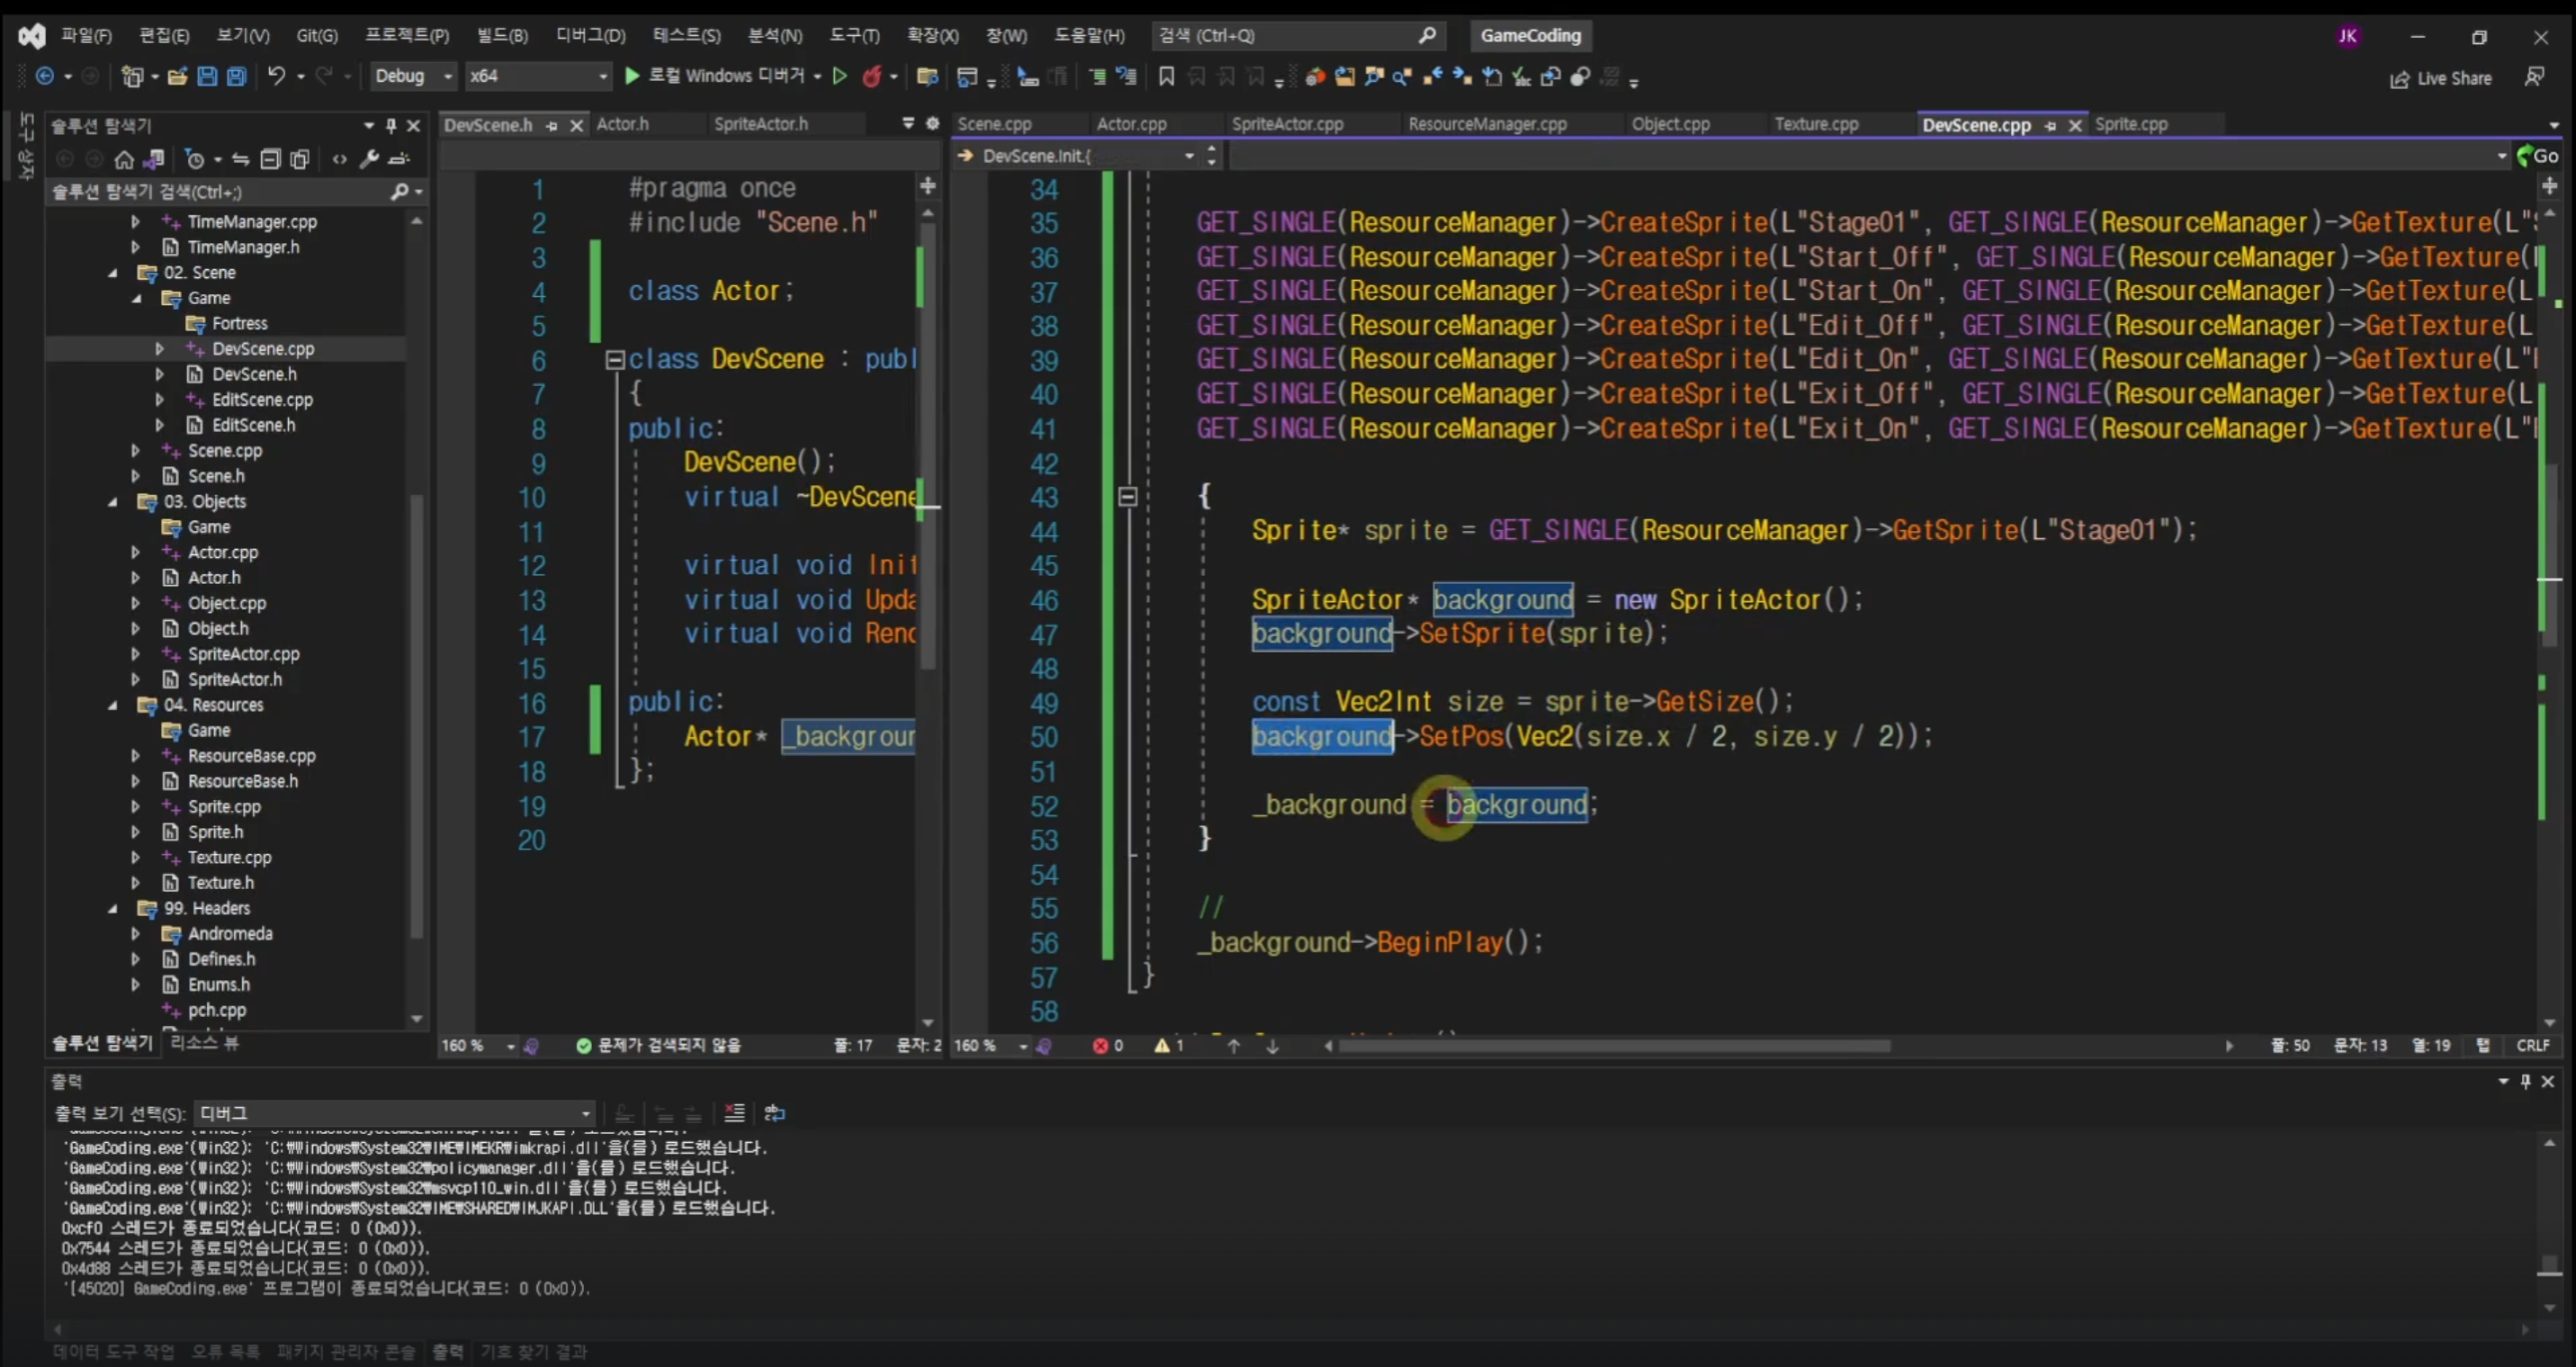
Task: Toggle pending changes filter clock icon
Action: pyautogui.click(x=195, y=159)
